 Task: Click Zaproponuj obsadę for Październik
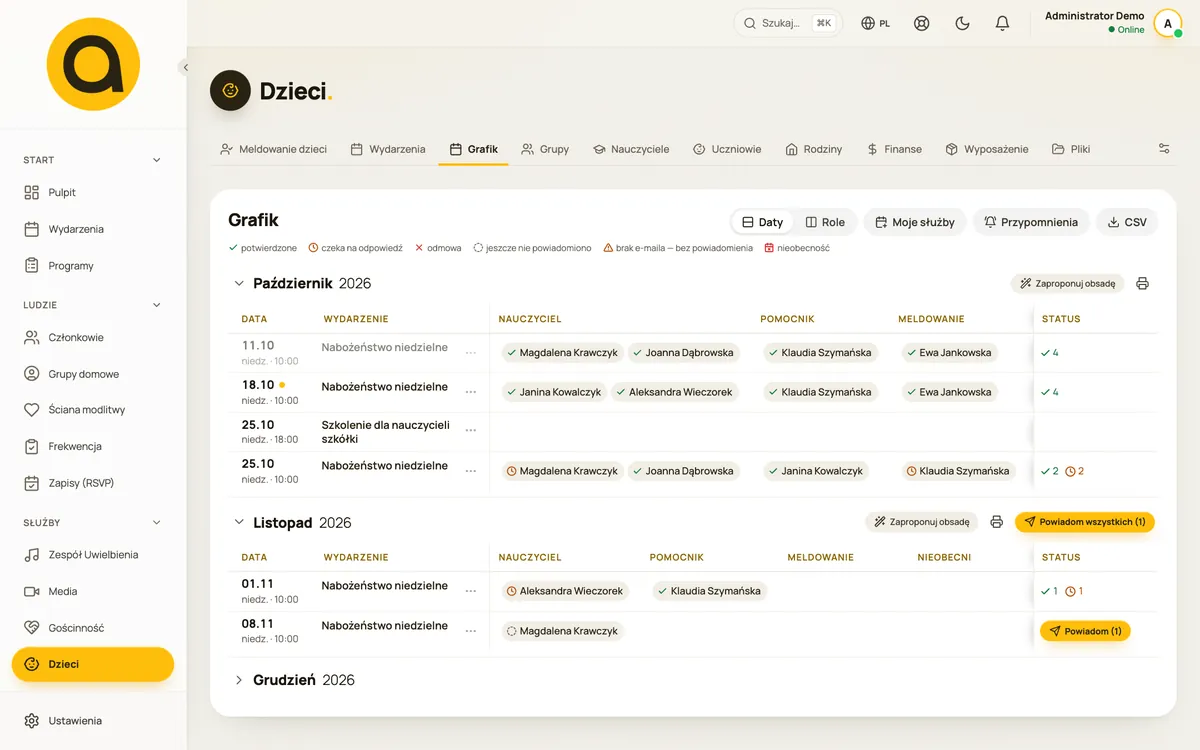point(1067,284)
